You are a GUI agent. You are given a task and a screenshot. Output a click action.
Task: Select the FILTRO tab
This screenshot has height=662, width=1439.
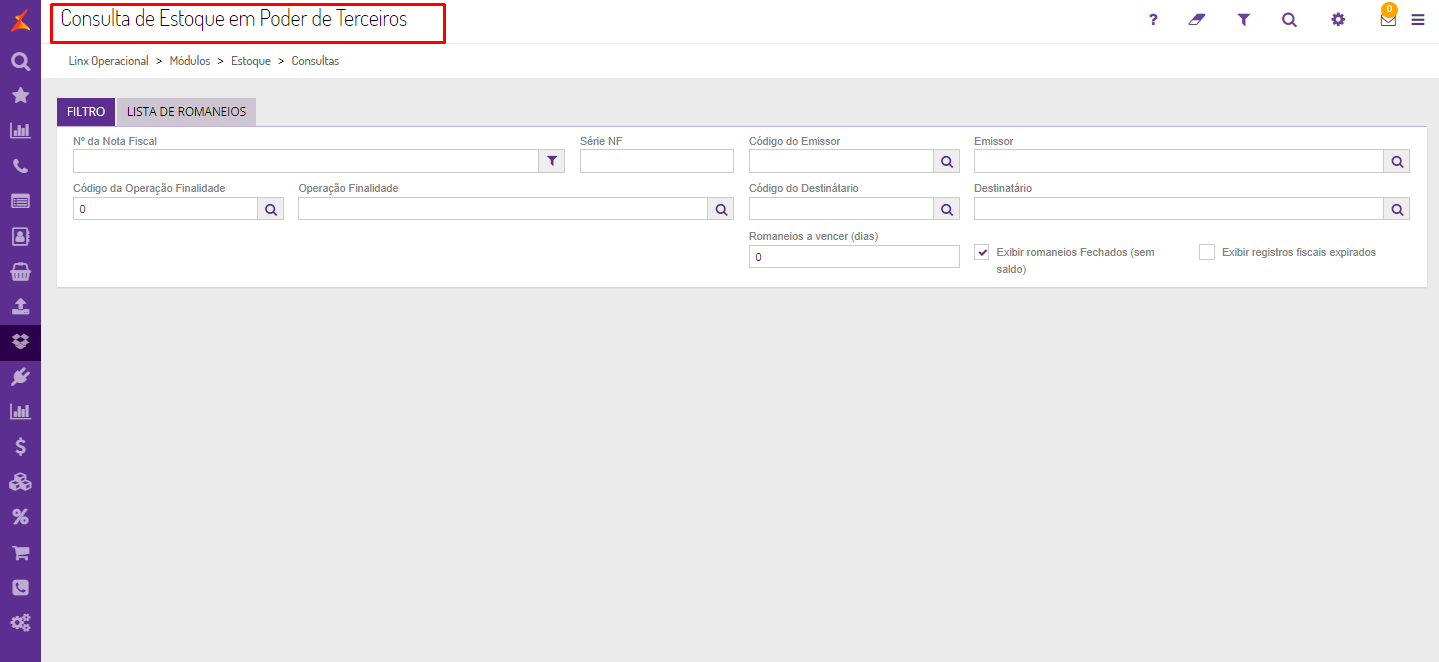point(86,112)
